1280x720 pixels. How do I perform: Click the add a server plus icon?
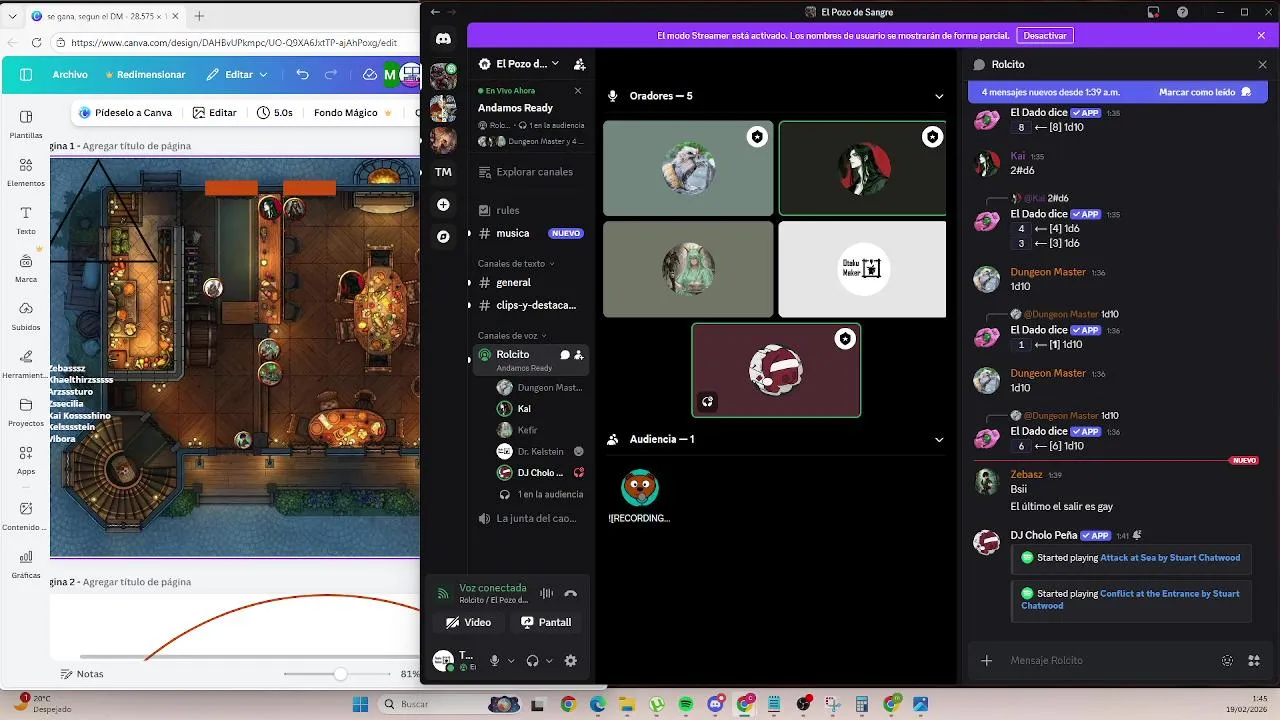[x=443, y=204]
